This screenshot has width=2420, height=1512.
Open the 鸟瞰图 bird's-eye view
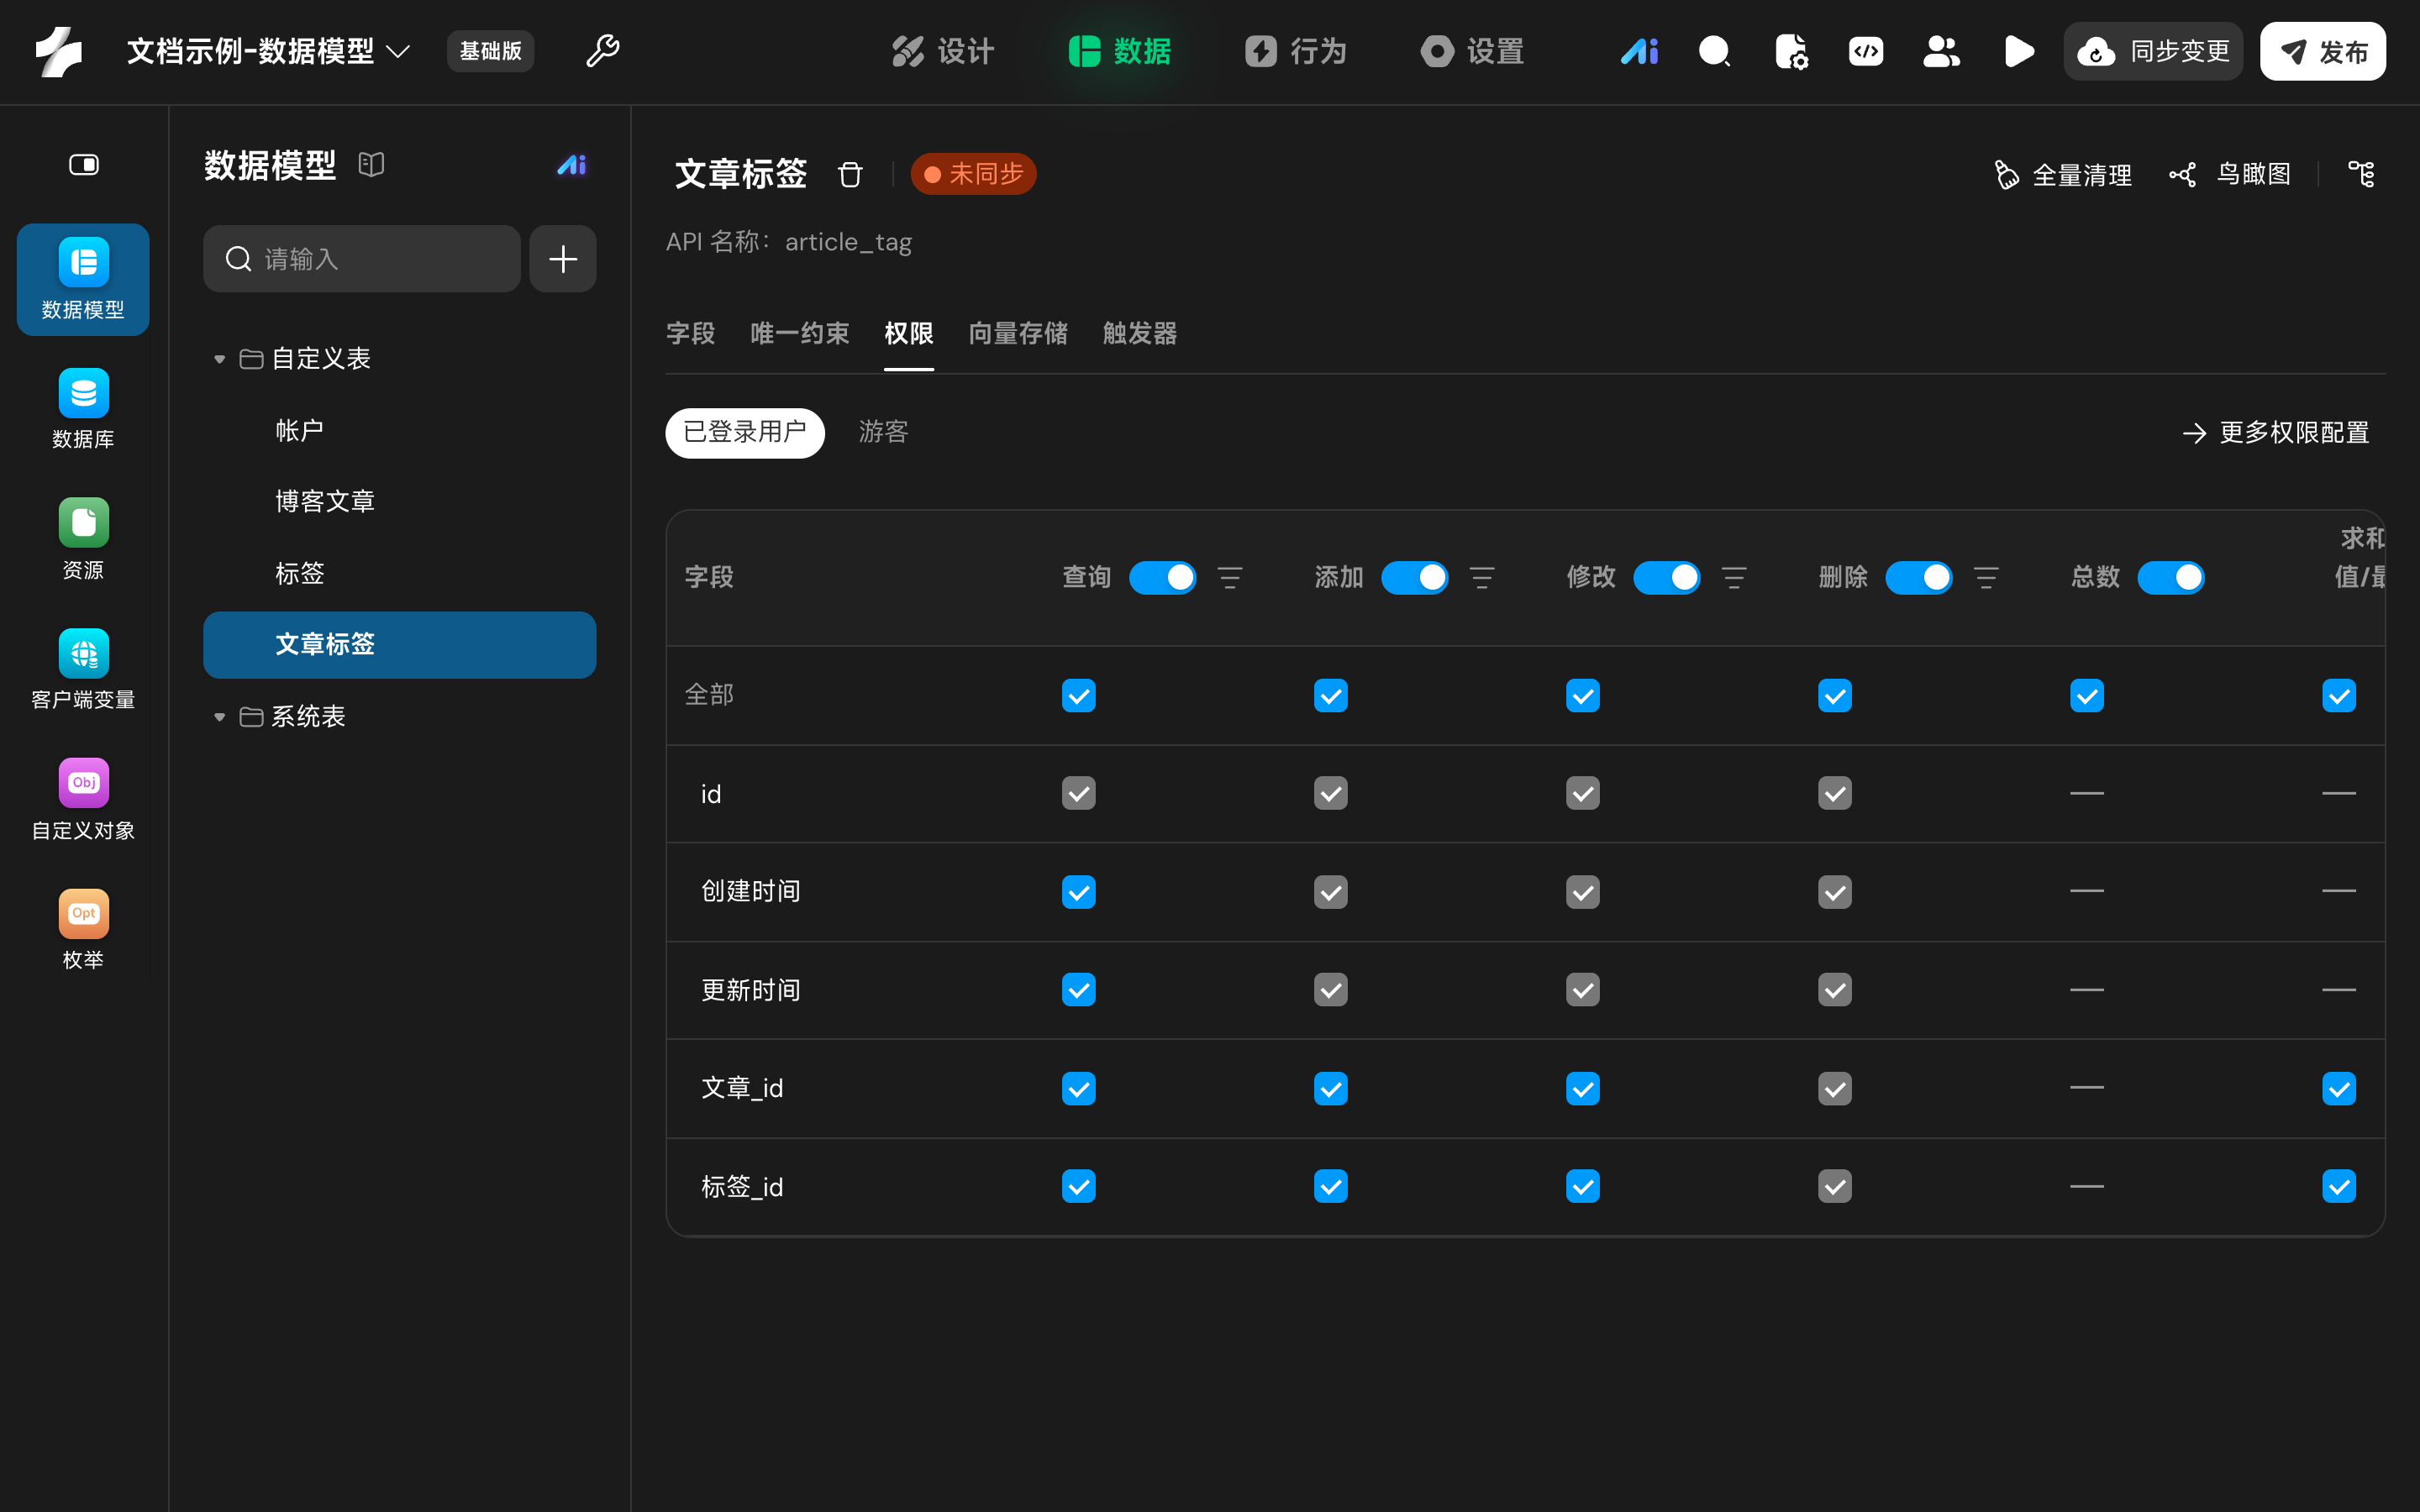[x=2230, y=174]
